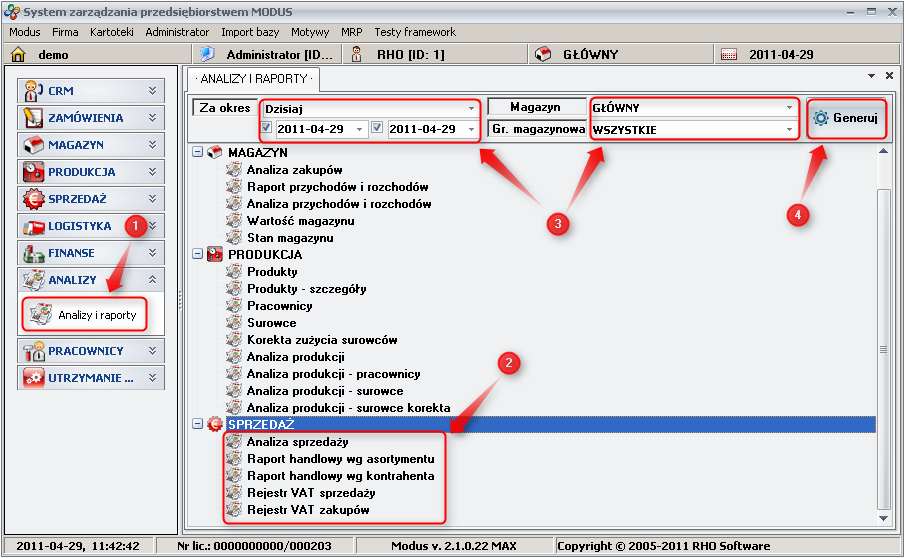The width and height of the screenshot is (905, 558).
Task: Click the MAGAZYN group icon in report tree
Action: click(214, 152)
